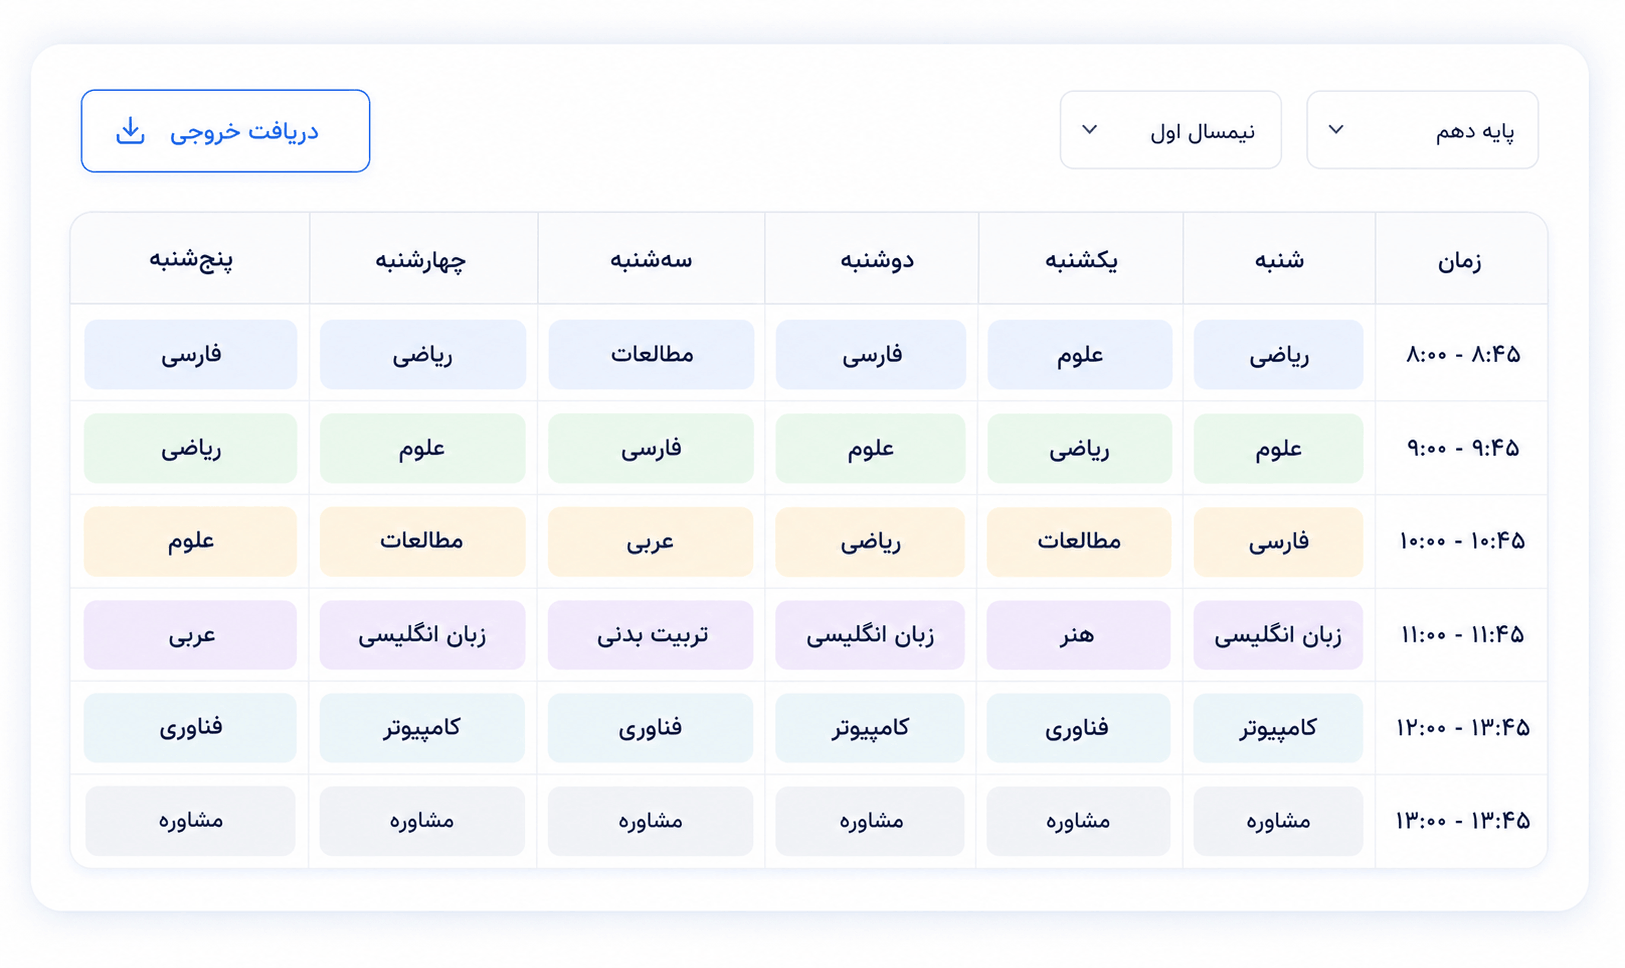This screenshot has width=1625, height=968.
Task: Click چهارشنبه مشاوره session in last row
Action: click(422, 821)
